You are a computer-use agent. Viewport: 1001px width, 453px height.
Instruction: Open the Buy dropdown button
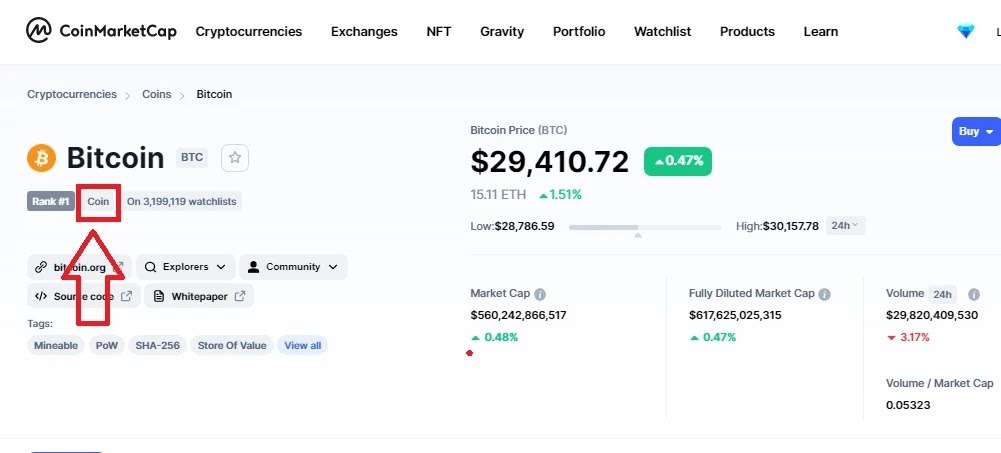975,132
